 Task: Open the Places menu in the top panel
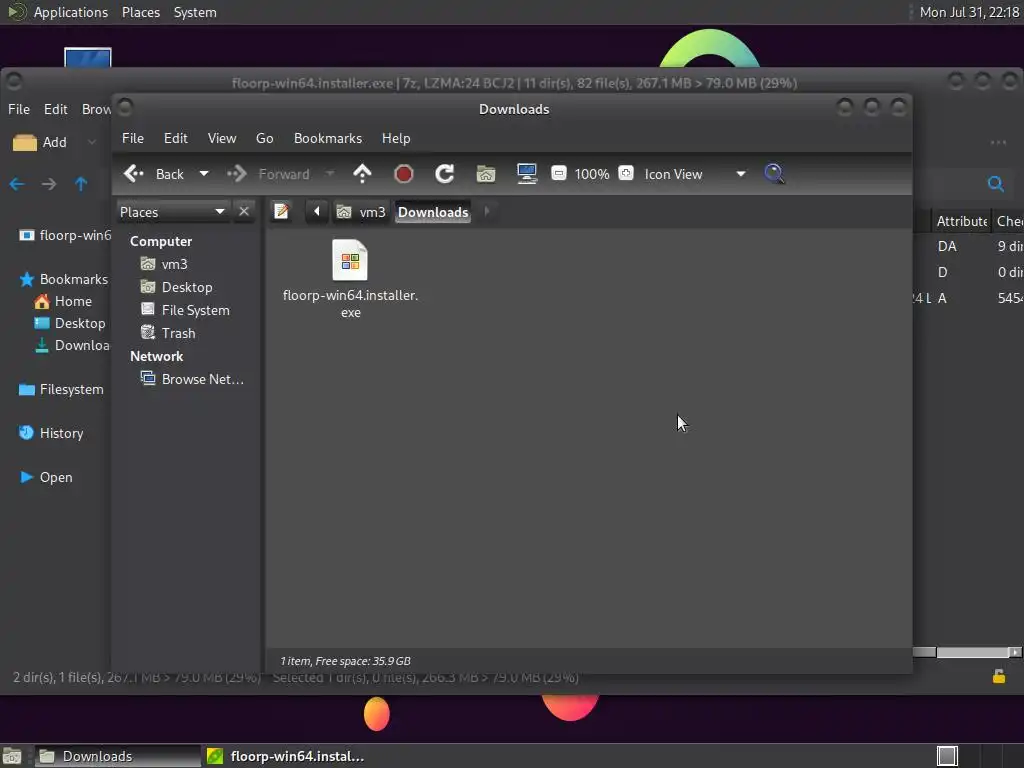click(141, 12)
